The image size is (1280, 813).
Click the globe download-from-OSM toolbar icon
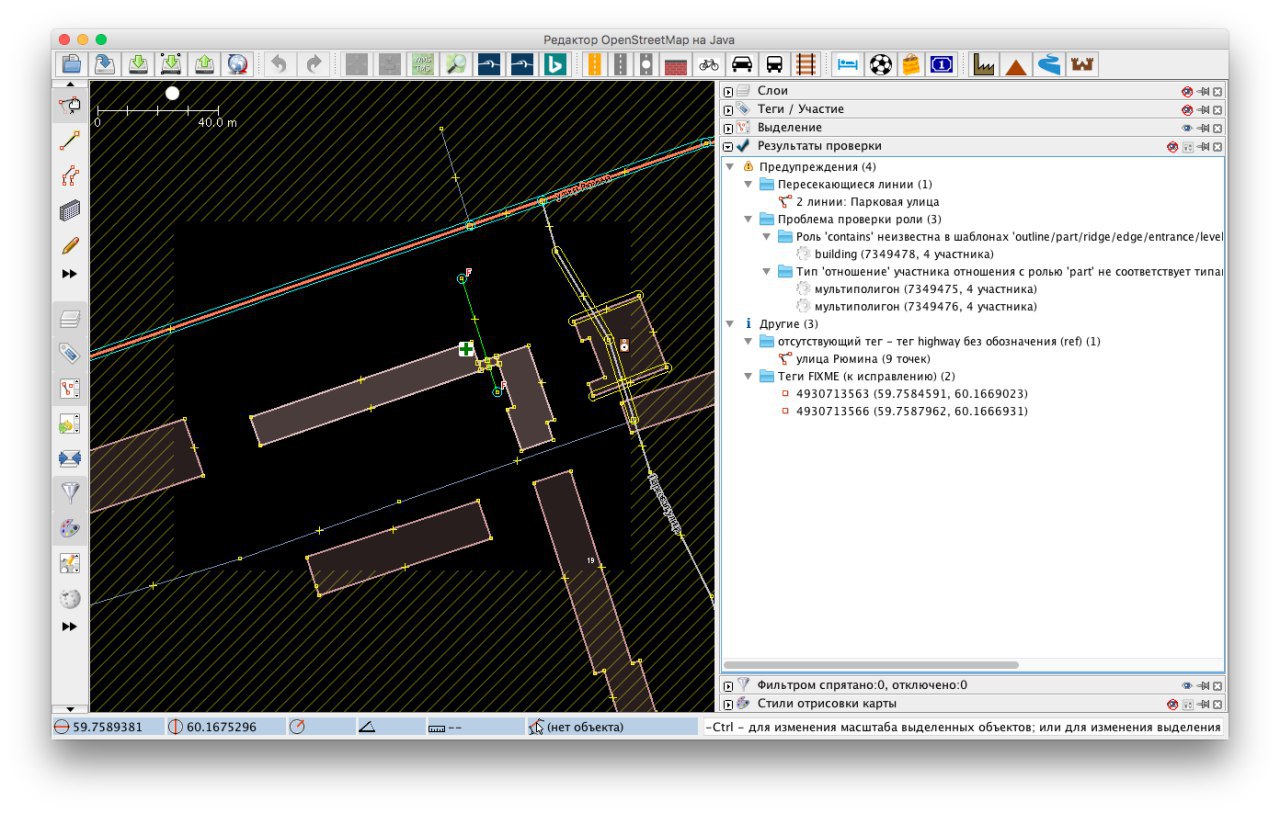coord(237,65)
